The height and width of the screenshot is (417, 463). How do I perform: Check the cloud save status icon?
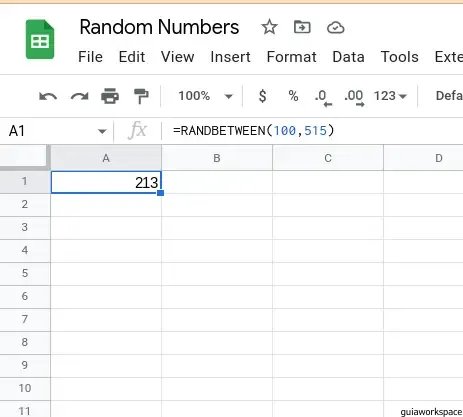pos(335,28)
